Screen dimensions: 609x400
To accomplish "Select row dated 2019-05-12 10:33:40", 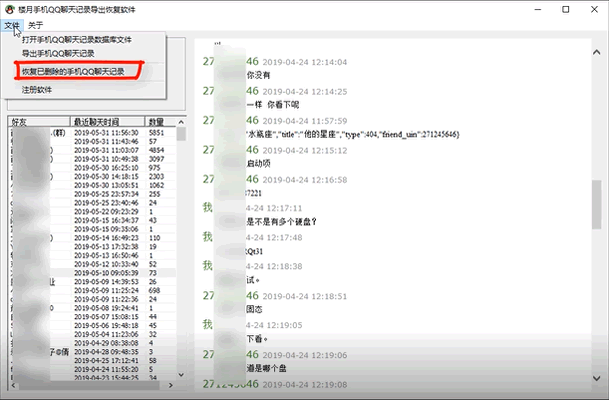I will (x=92, y=264).
